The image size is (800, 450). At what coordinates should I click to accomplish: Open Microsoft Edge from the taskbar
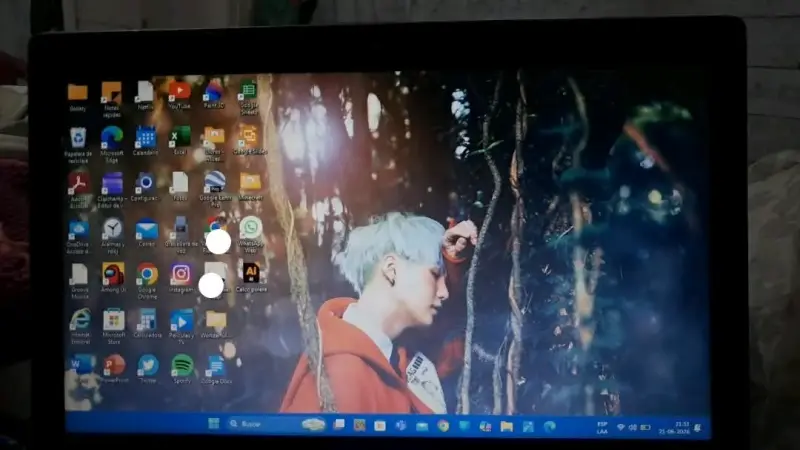click(549, 427)
